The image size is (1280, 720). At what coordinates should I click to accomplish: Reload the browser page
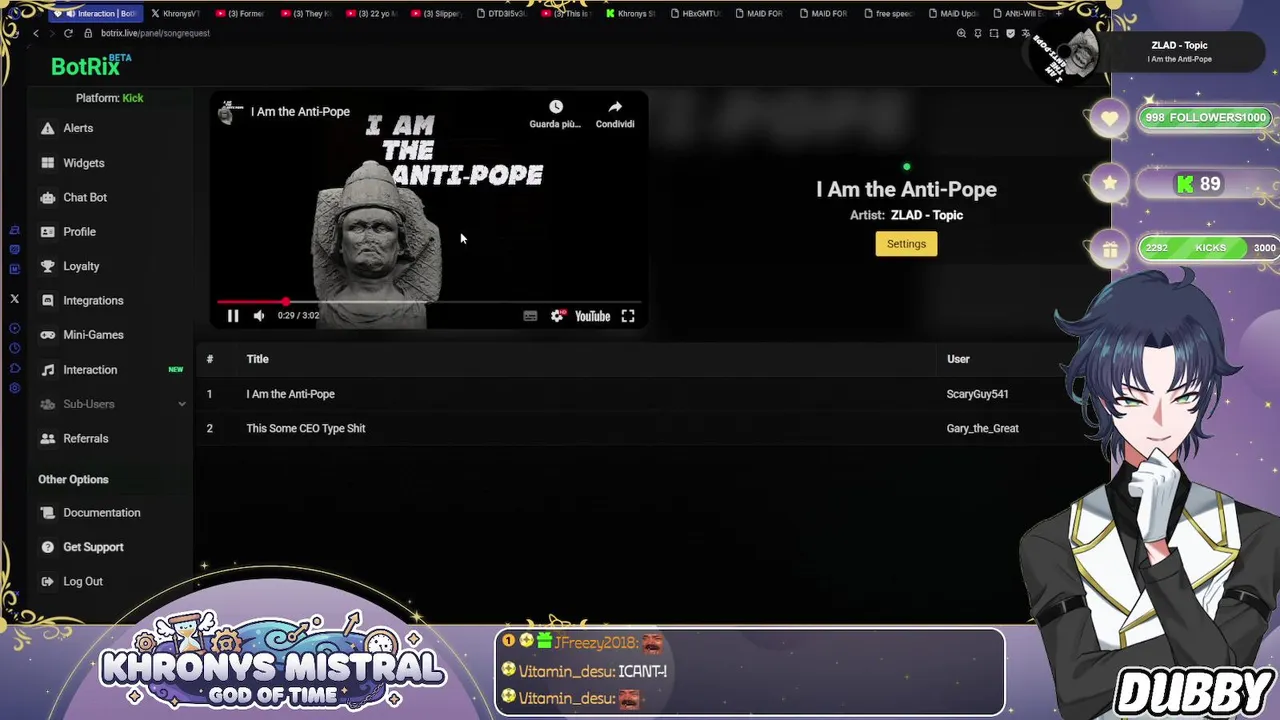68,33
